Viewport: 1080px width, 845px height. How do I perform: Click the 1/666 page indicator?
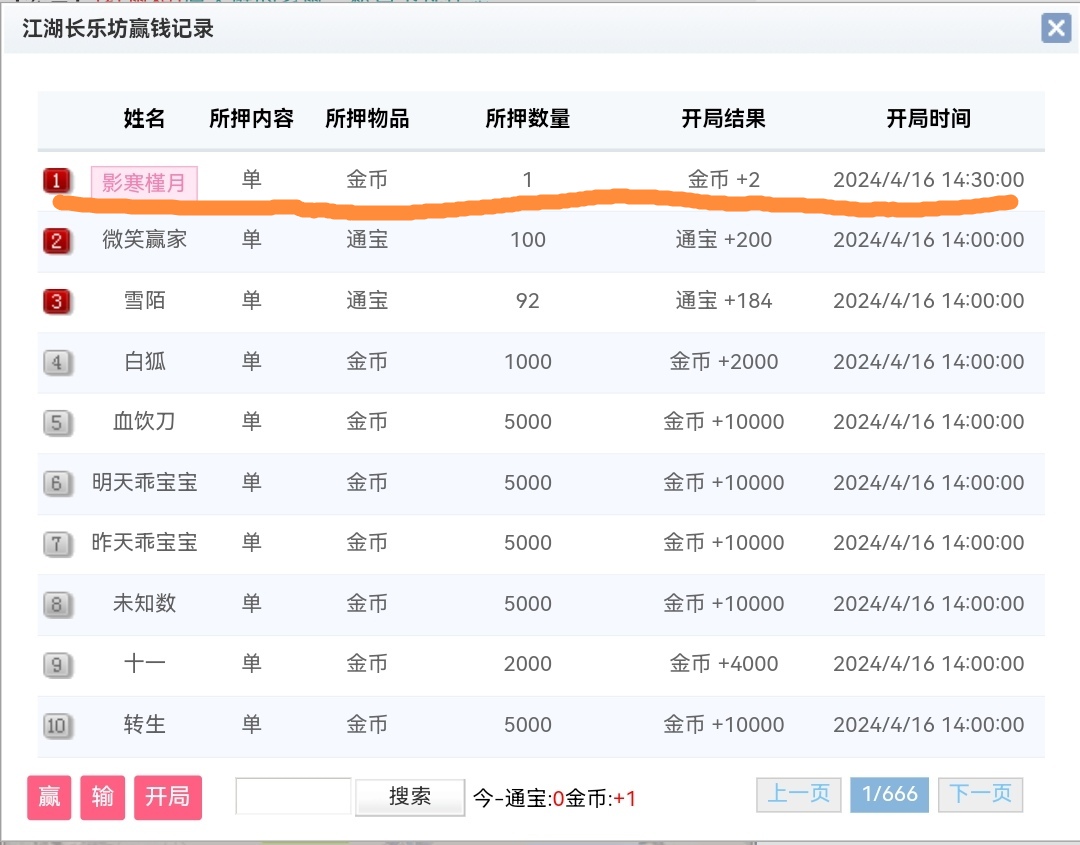[x=889, y=794]
